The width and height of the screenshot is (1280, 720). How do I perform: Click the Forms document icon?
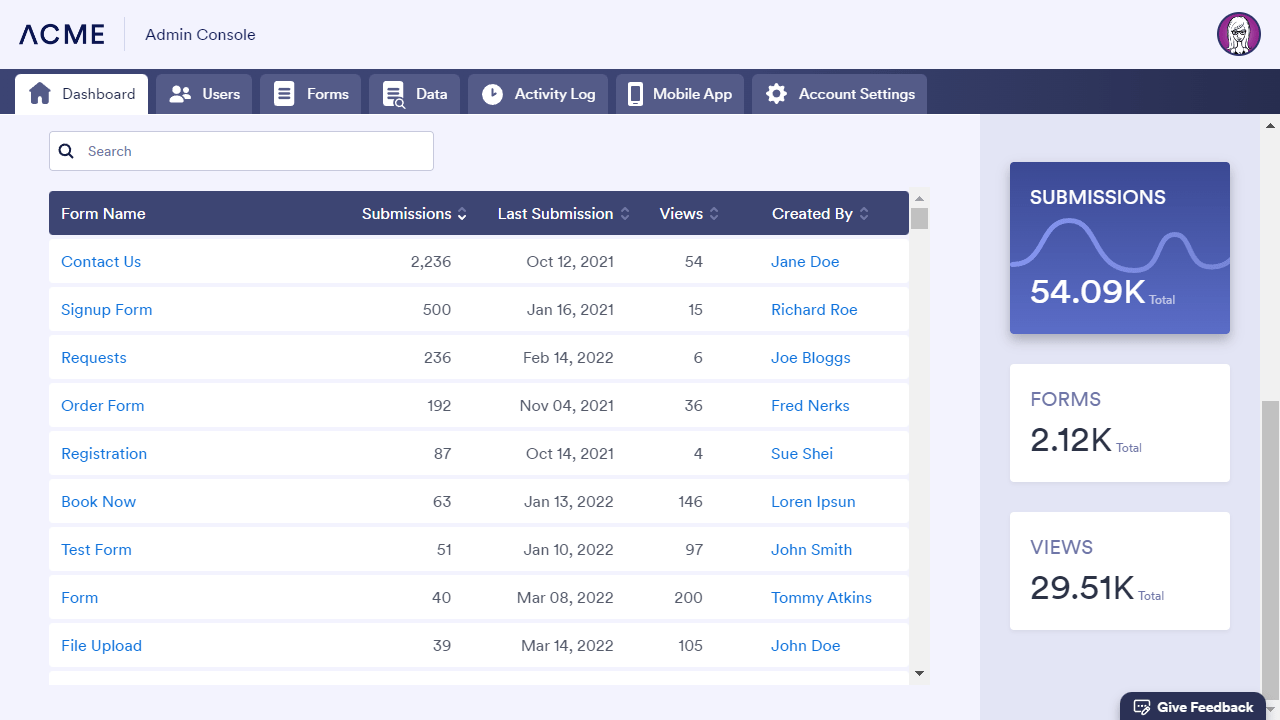point(284,94)
